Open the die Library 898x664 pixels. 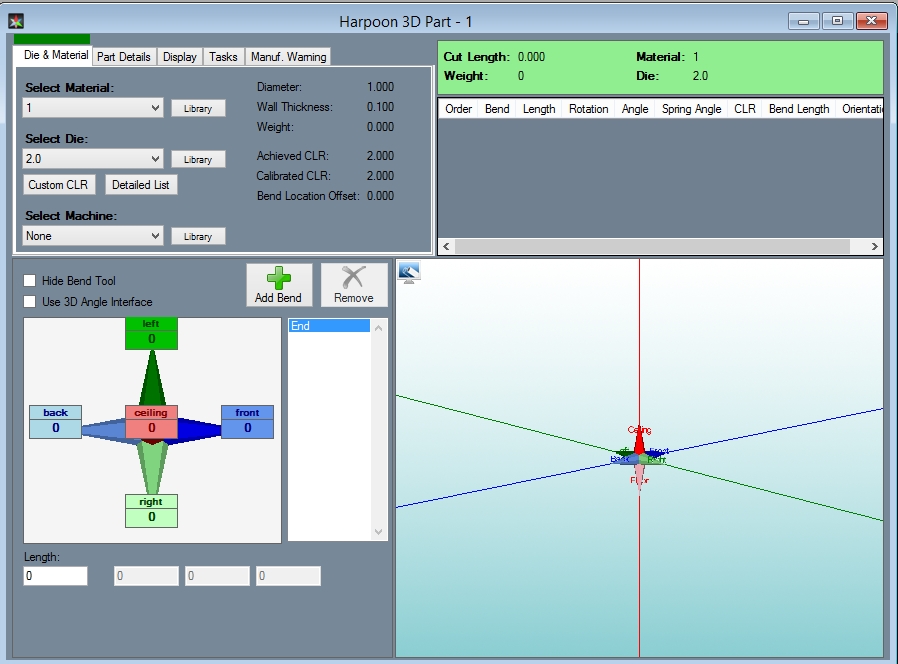[x=198, y=159]
